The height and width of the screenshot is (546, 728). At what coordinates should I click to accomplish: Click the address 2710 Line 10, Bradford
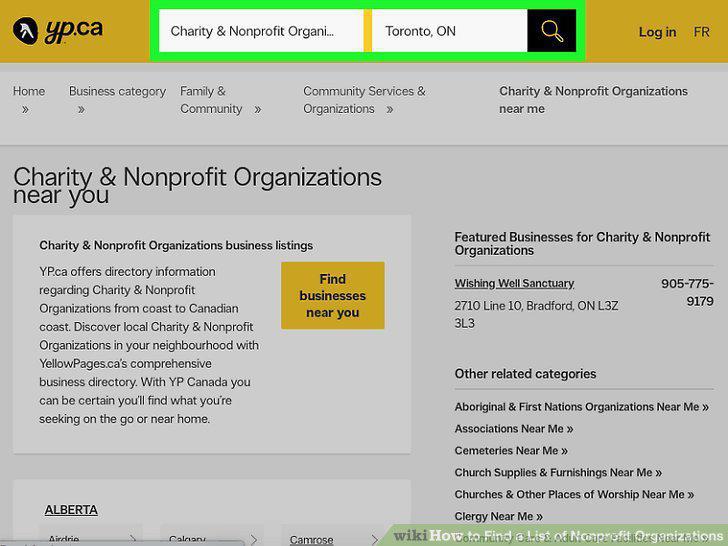point(536,314)
